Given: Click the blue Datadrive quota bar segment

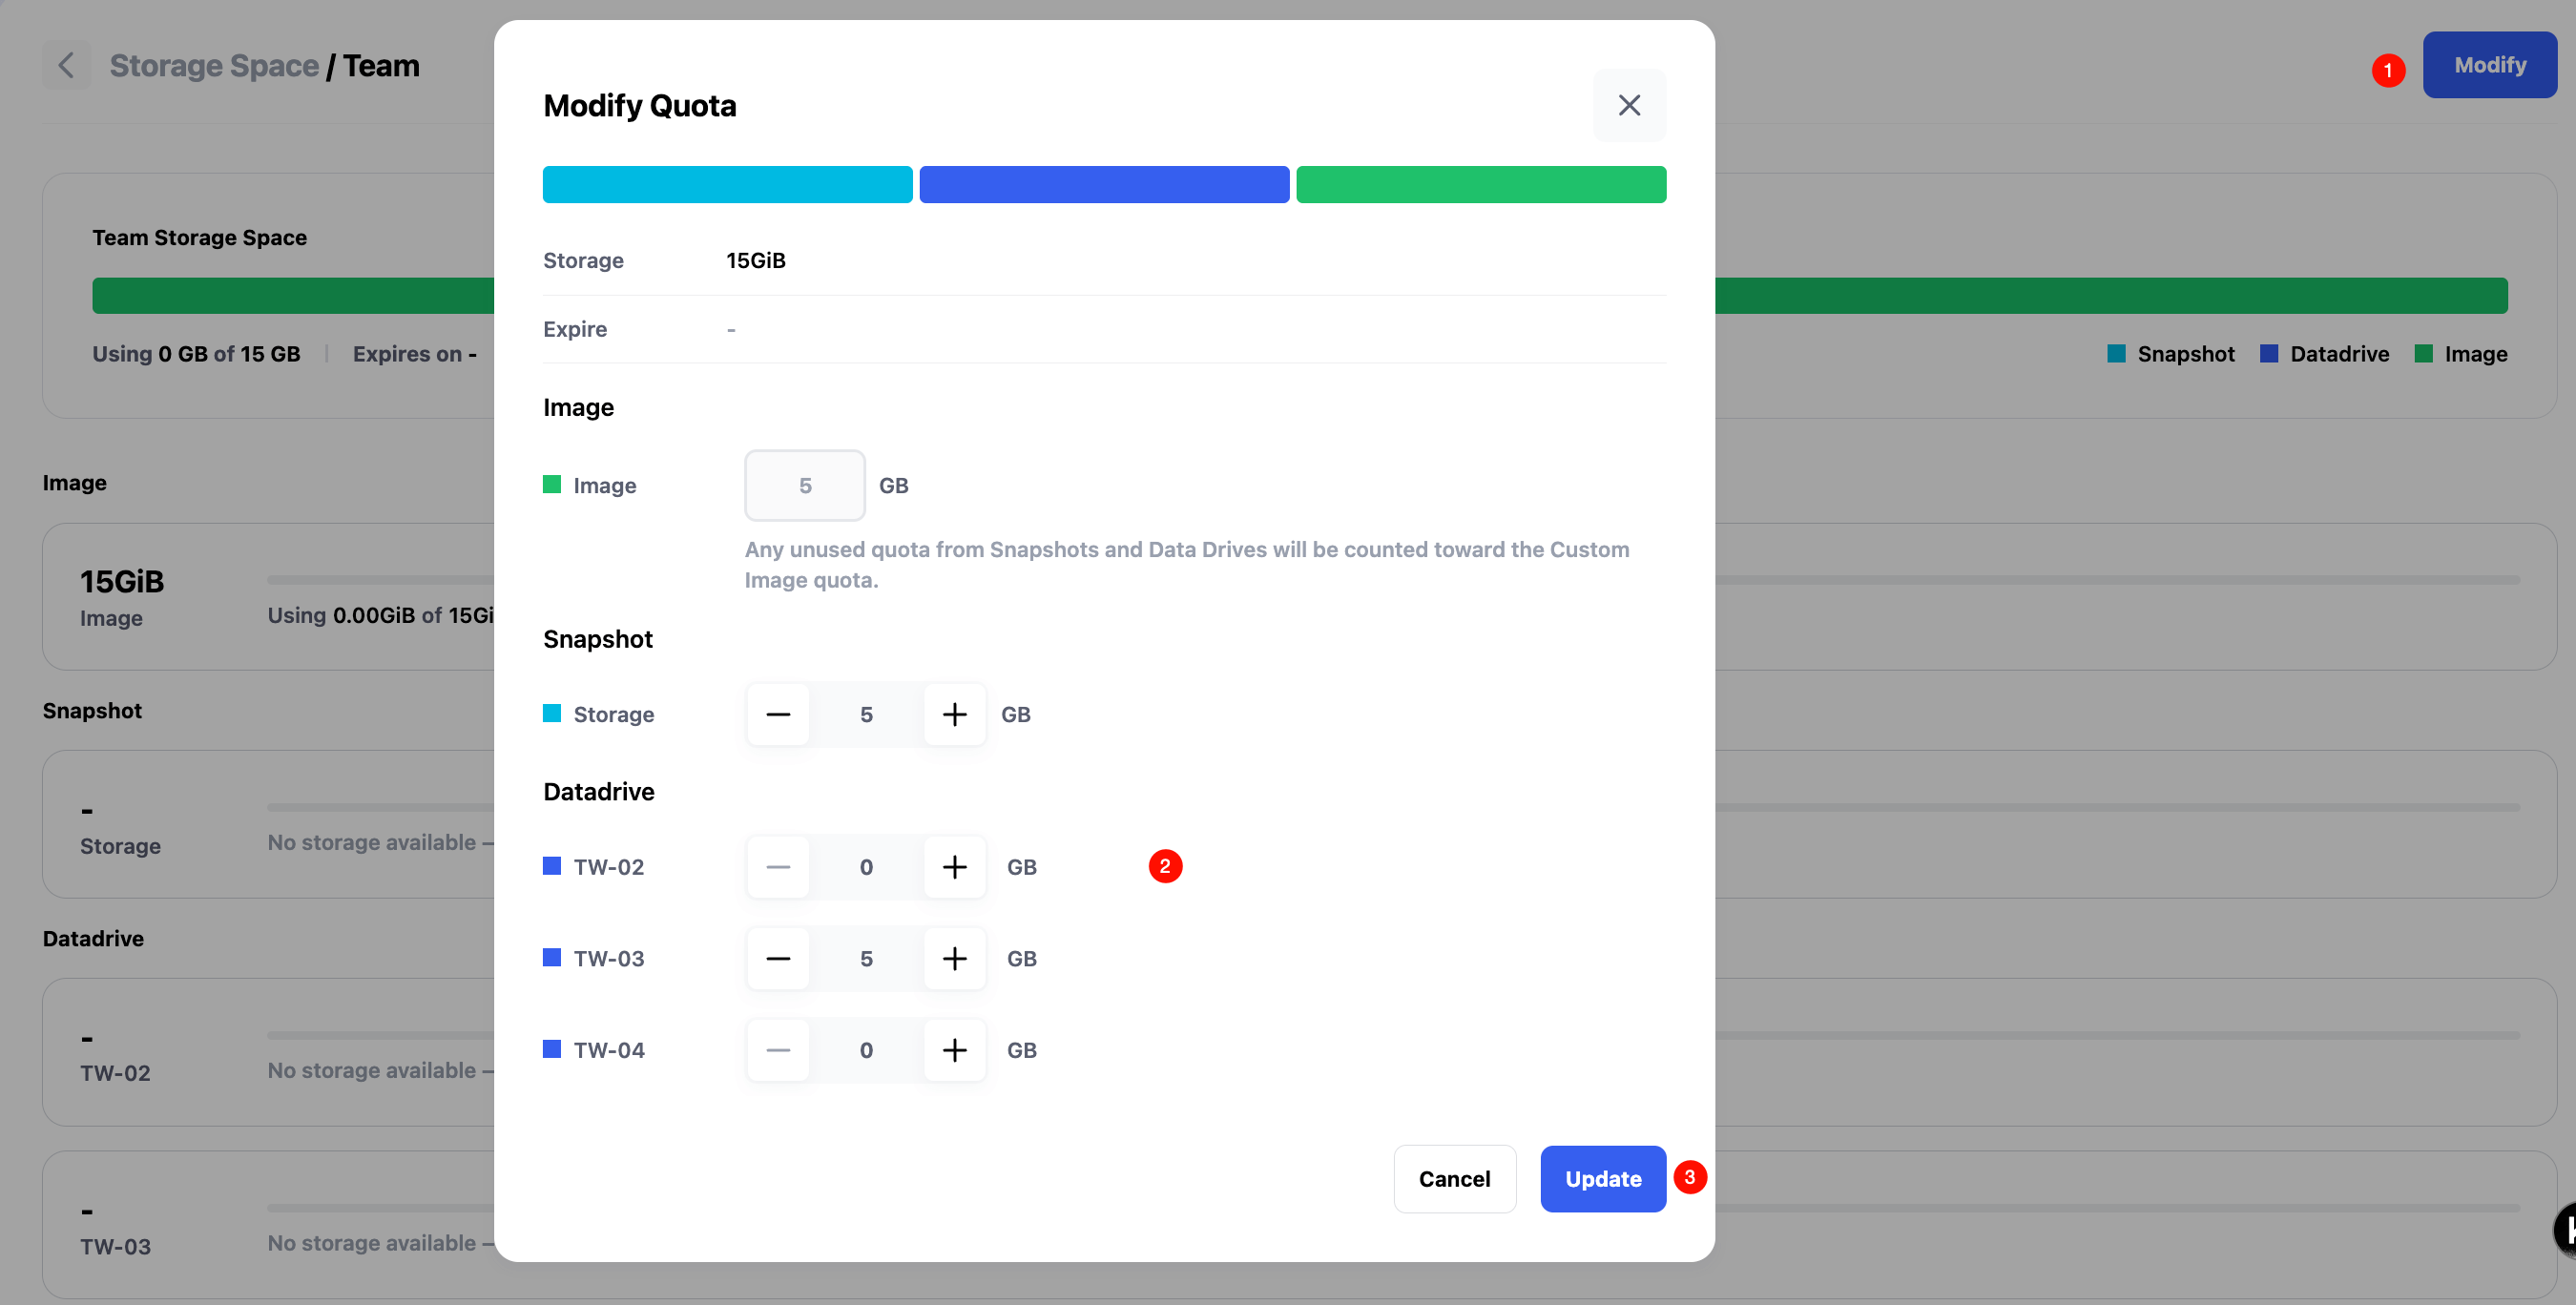Looking at the screenshot, I should (1103, 185).
